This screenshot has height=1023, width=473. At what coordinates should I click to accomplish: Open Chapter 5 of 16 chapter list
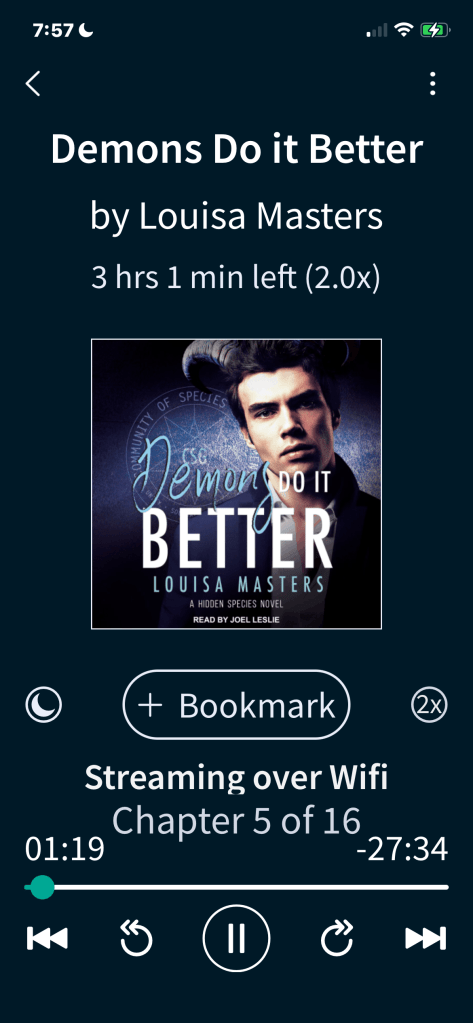tap(236, 820)
